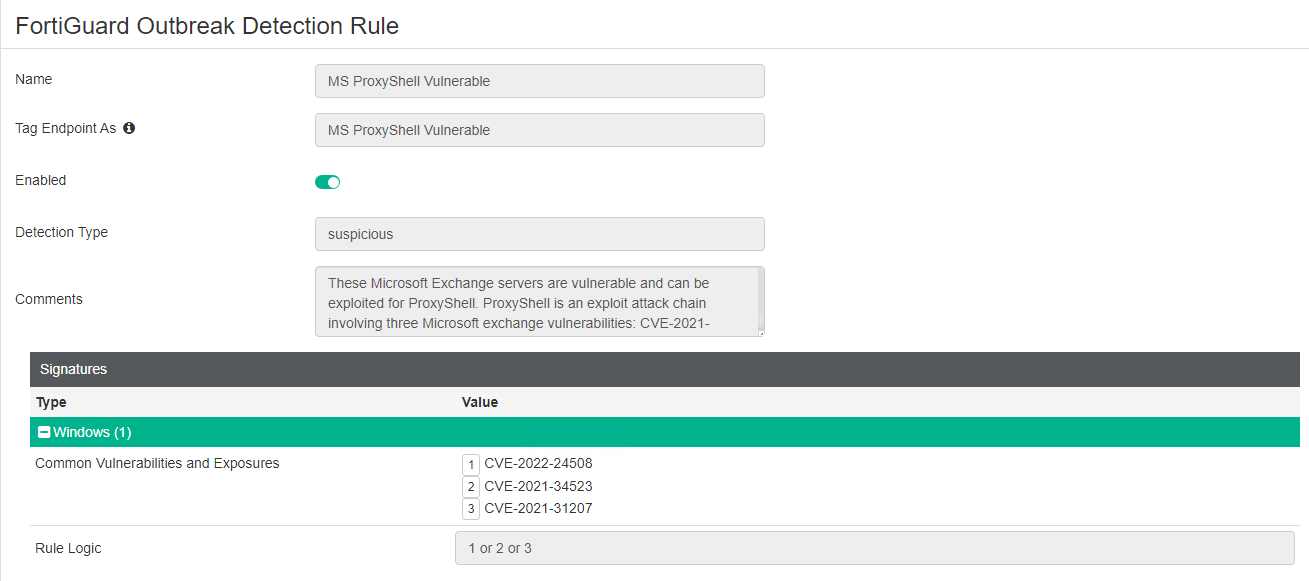Click the Signatures section header
Screen dimensions: 1309x581
72,369
